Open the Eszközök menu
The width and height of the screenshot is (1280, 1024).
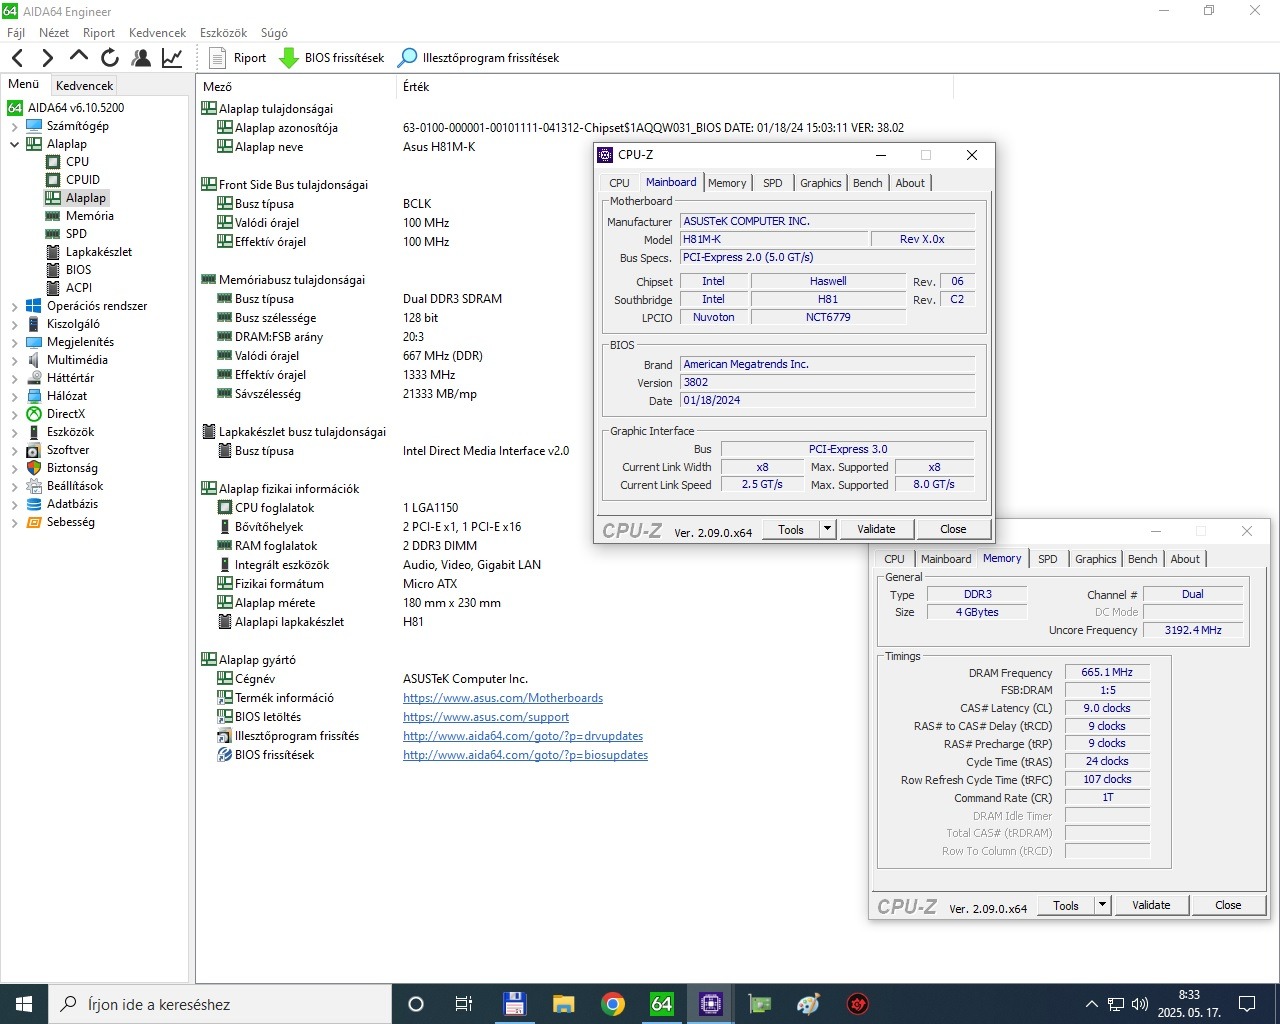coord(223,33)
